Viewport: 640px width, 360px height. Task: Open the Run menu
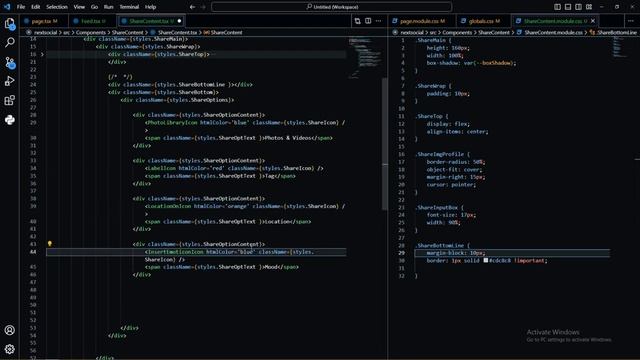[109, 7]
